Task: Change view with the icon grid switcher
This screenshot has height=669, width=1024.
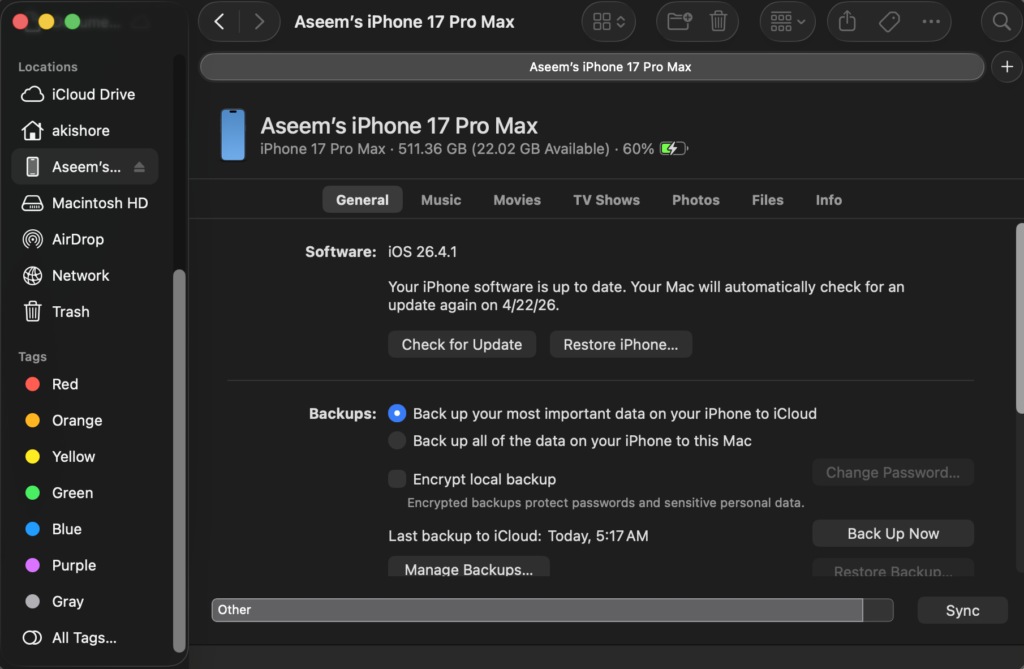Action: pos(609,22)
